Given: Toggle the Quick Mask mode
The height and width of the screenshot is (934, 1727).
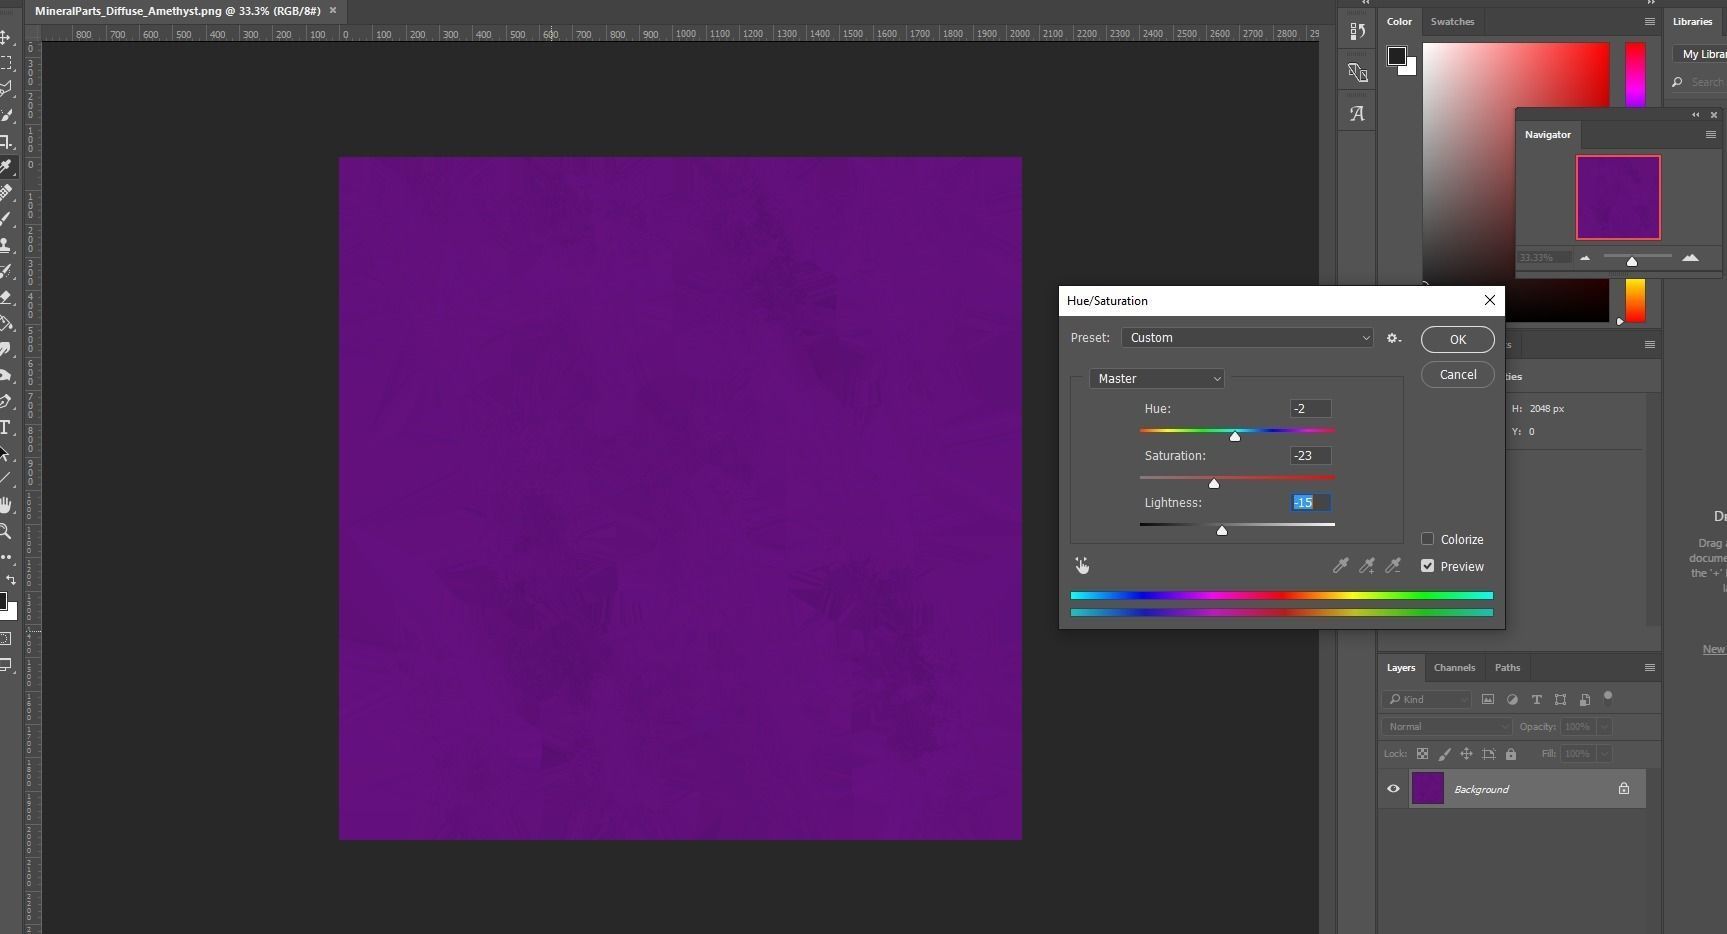Looking at the screenshot, I should tap(5, 638).
